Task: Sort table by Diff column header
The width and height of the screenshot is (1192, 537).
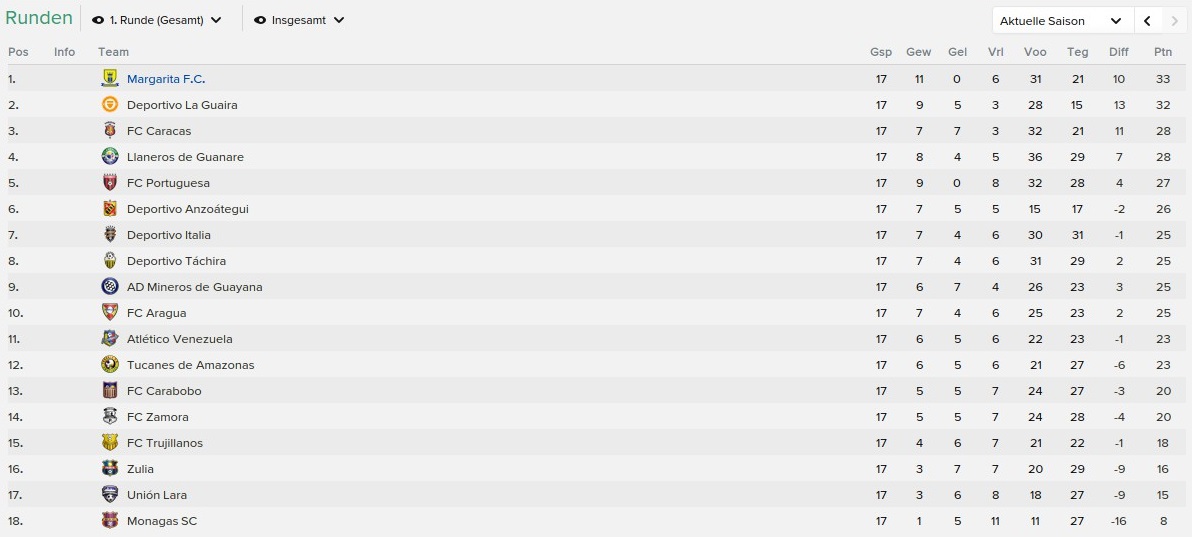Action: (1119, 52)
